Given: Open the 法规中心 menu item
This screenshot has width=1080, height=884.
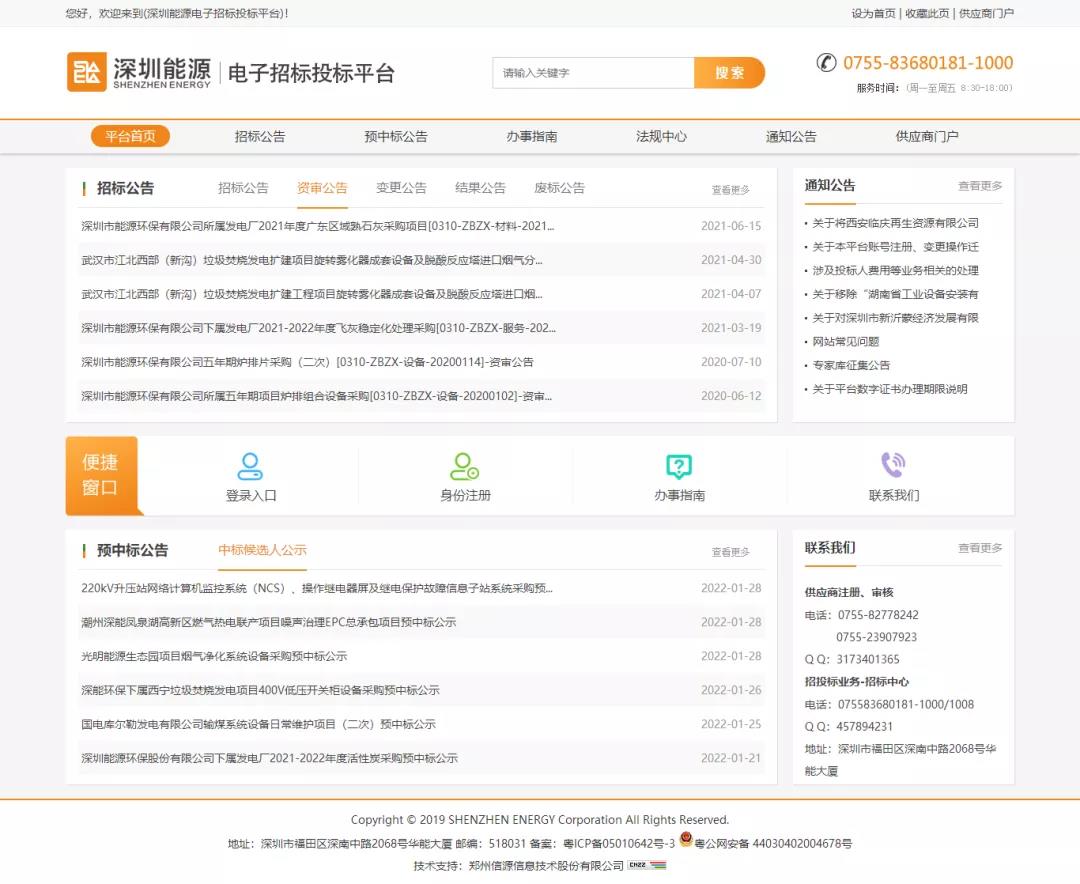Looking at the screenshot, I should coord(660,137).
